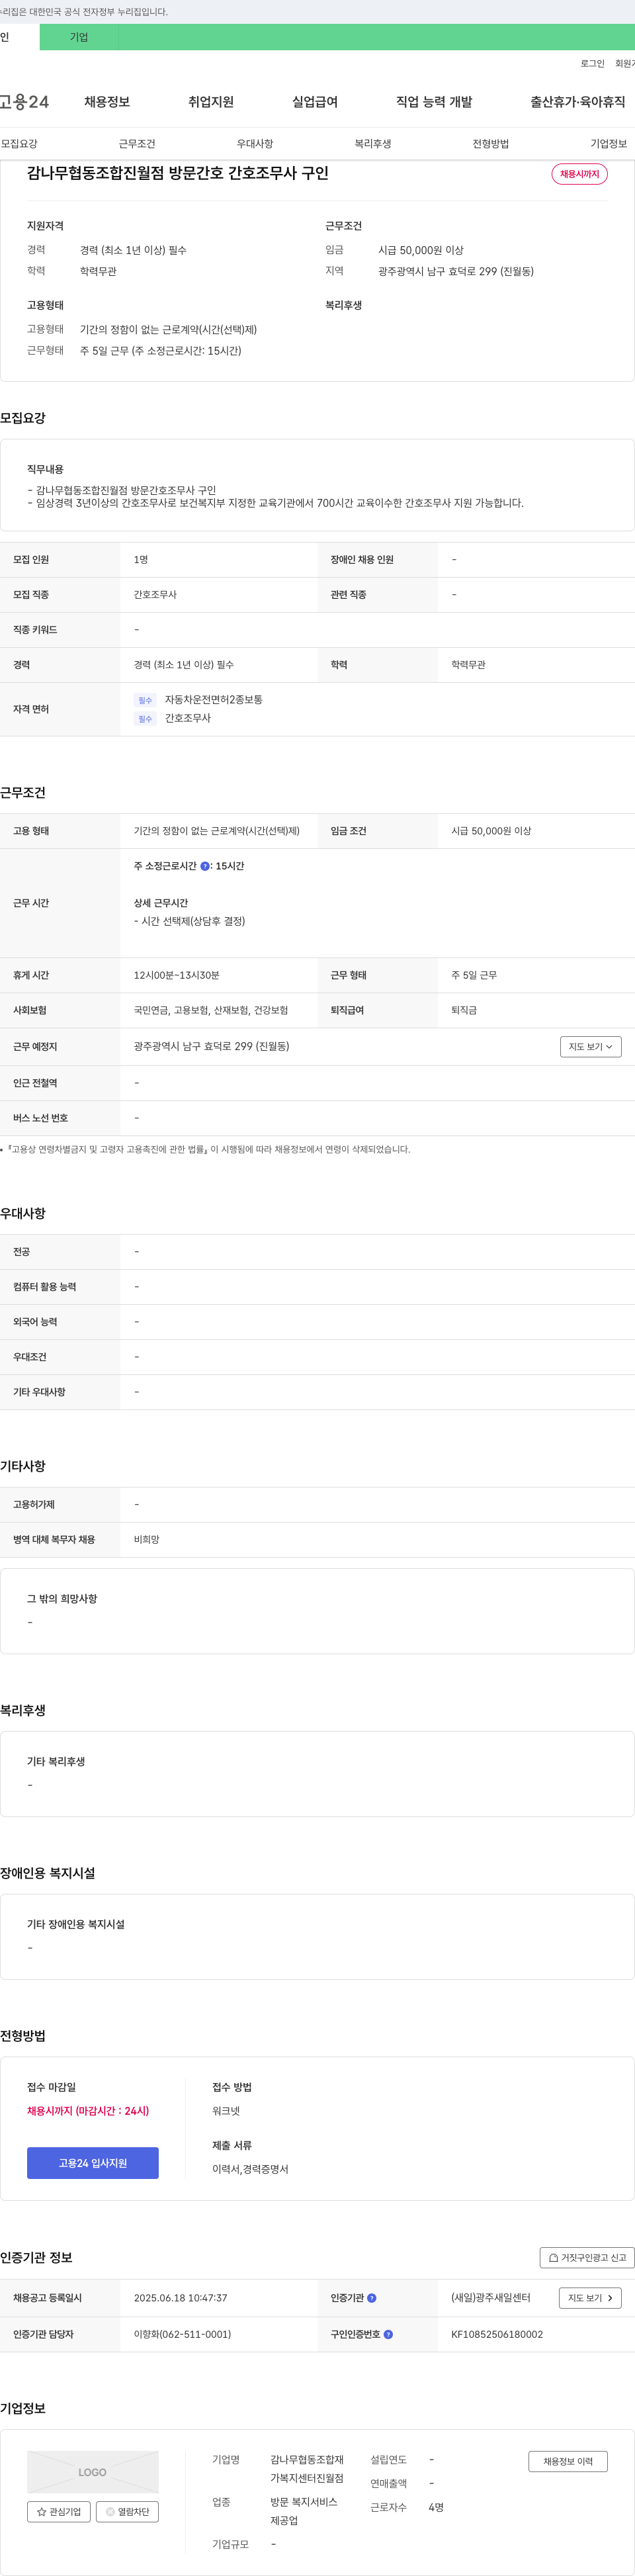Open the company LOGO placeholder image
635x2576 pixels.
pyautogui.click(x=92, y=2472)
